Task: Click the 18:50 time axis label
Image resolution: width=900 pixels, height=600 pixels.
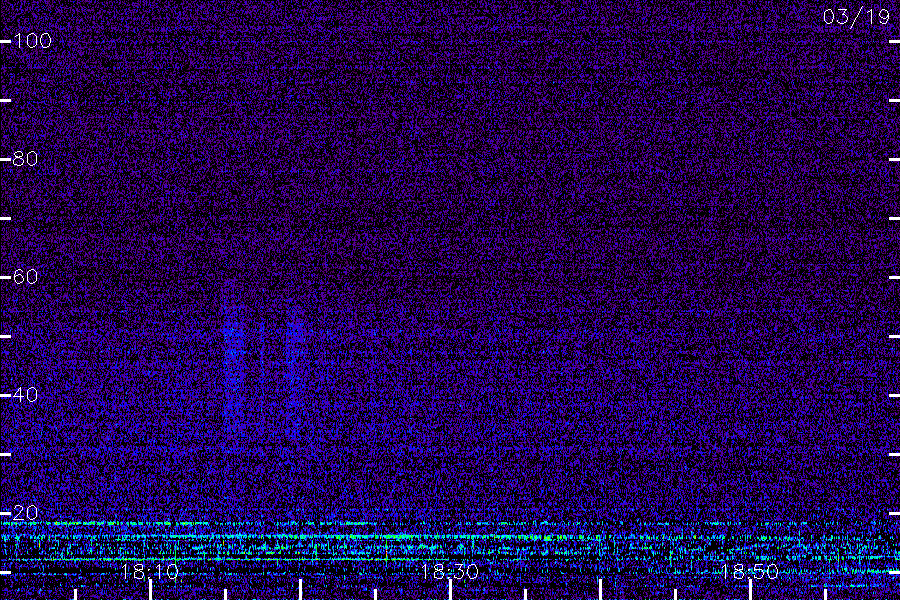Action: [750, 571]
